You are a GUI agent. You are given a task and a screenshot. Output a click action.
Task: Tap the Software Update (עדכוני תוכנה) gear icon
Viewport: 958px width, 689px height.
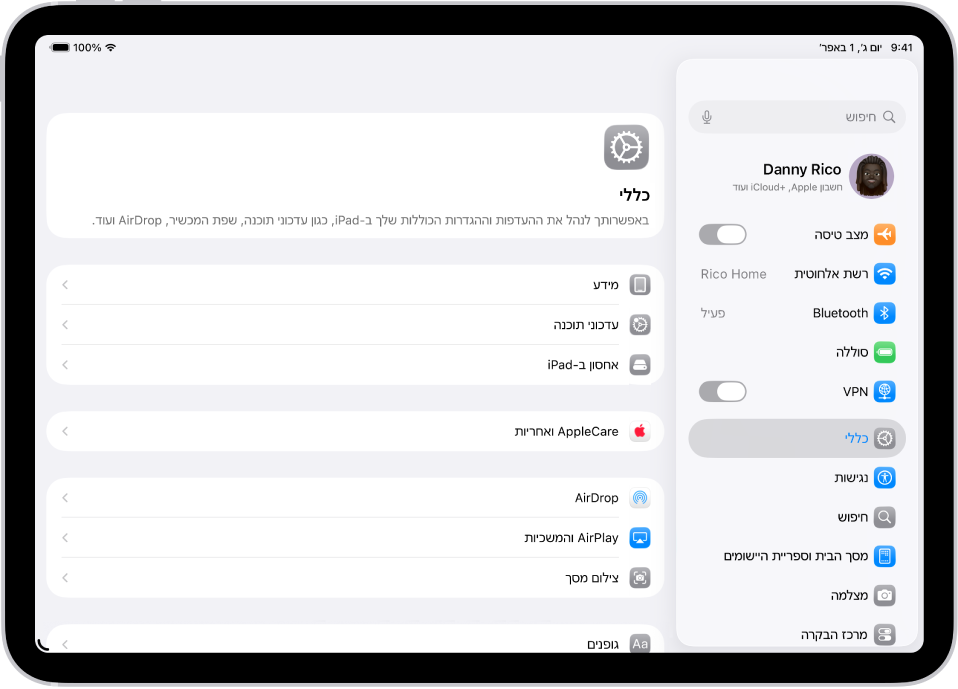click(640, 325)
